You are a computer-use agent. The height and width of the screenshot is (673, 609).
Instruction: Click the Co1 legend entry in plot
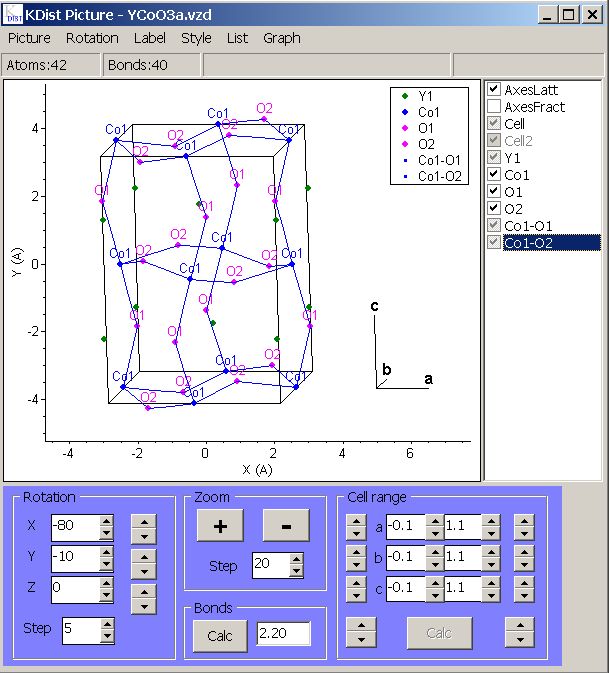421,112
